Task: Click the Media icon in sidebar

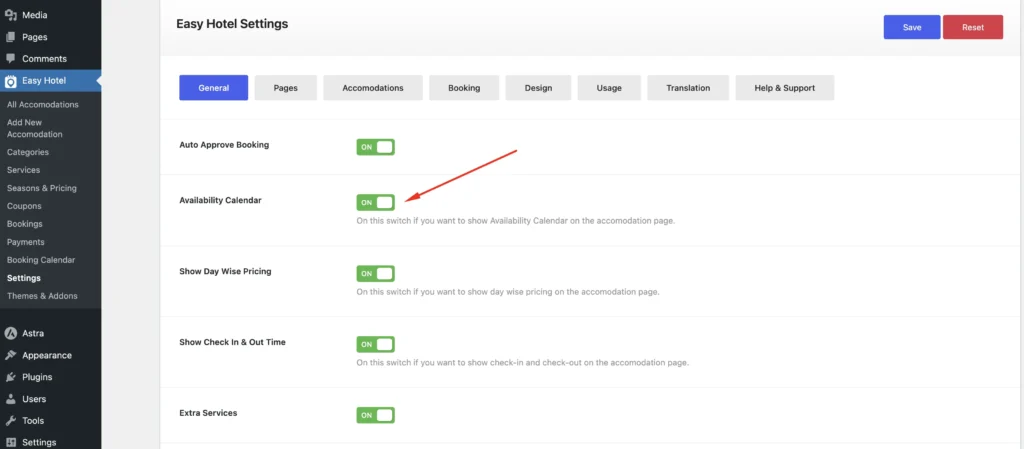Action: click(11, 15)
